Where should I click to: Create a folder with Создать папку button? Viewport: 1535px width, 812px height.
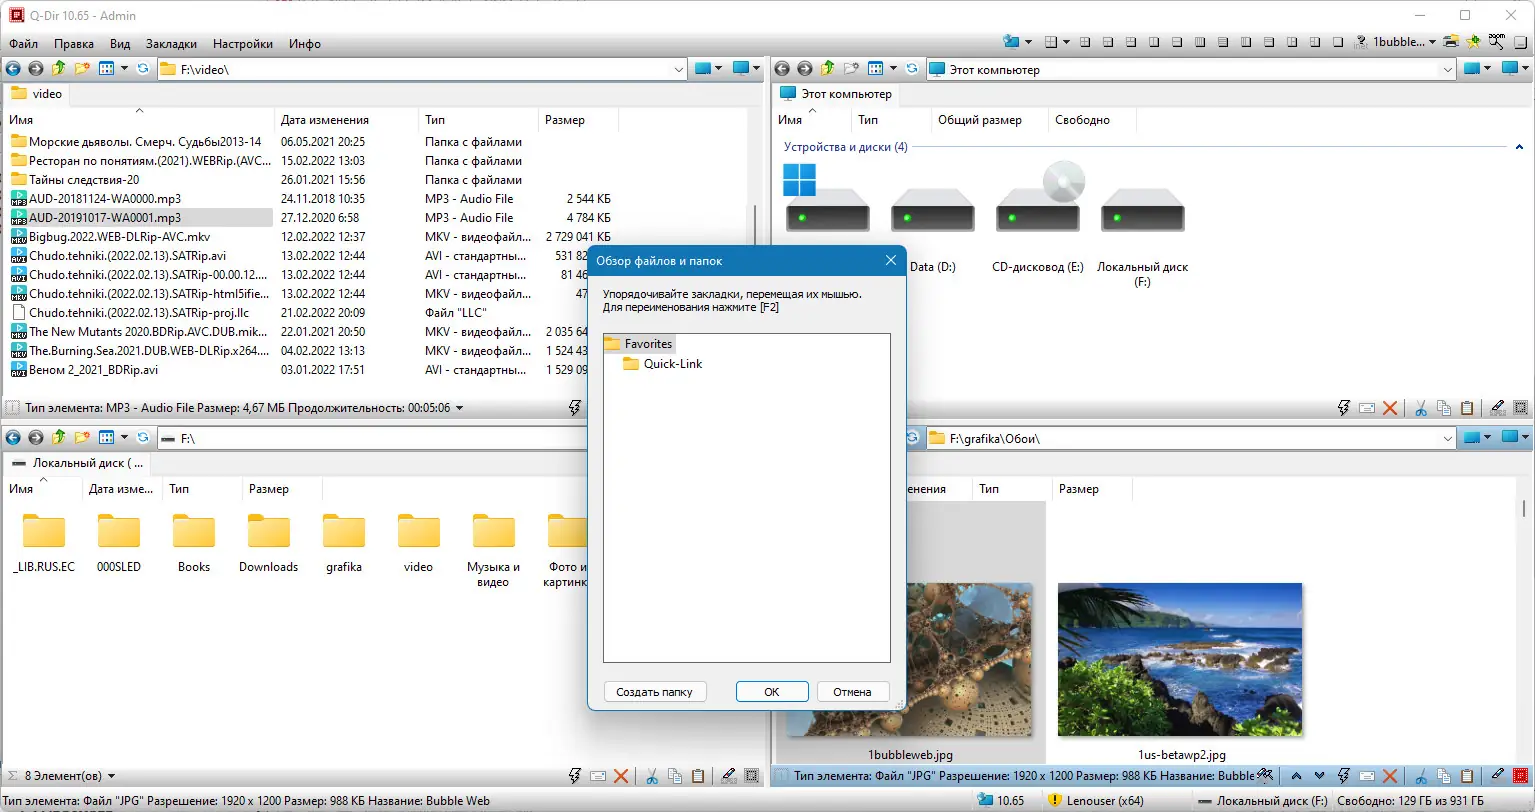point(655,692)
